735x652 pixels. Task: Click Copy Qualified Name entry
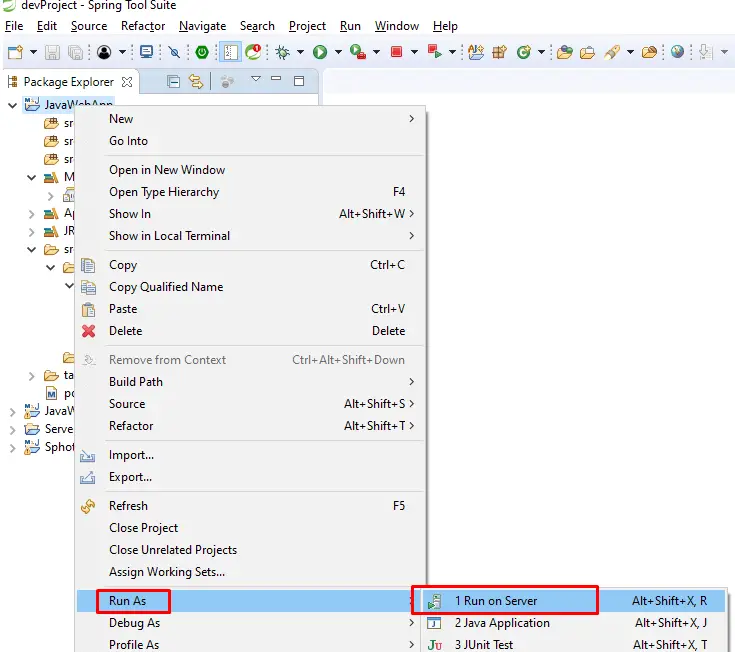click(x=251, y=287)
